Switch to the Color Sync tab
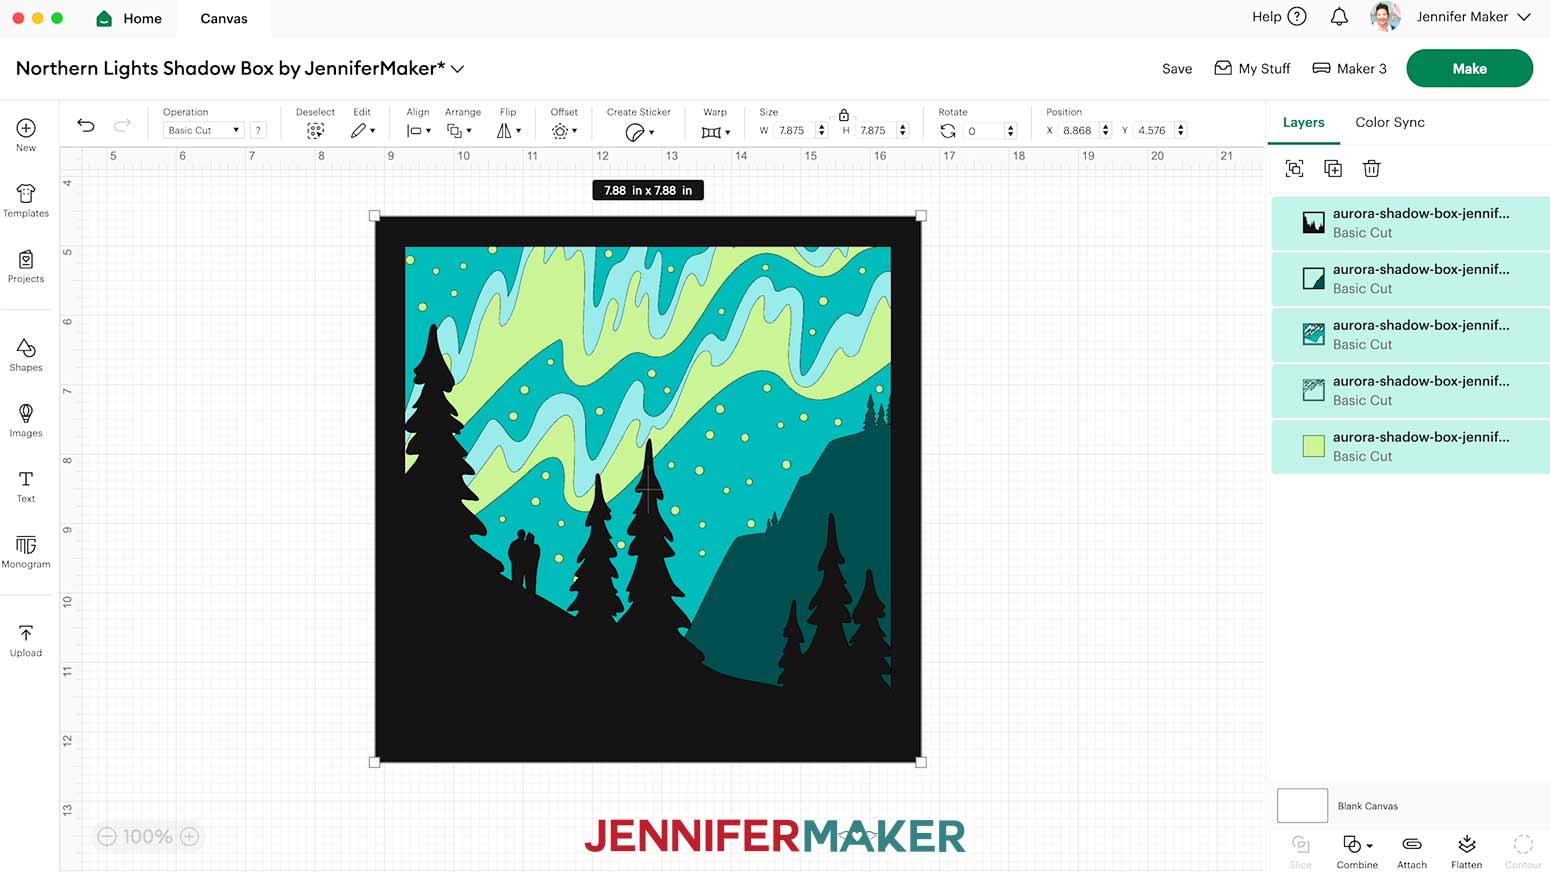This screenshot has height=872, width=1550. pos(1390,122)
